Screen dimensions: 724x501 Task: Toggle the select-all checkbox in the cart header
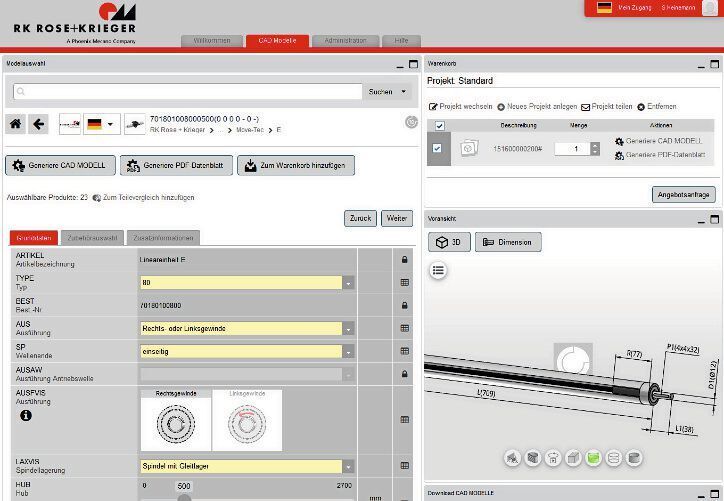[440, 126]
